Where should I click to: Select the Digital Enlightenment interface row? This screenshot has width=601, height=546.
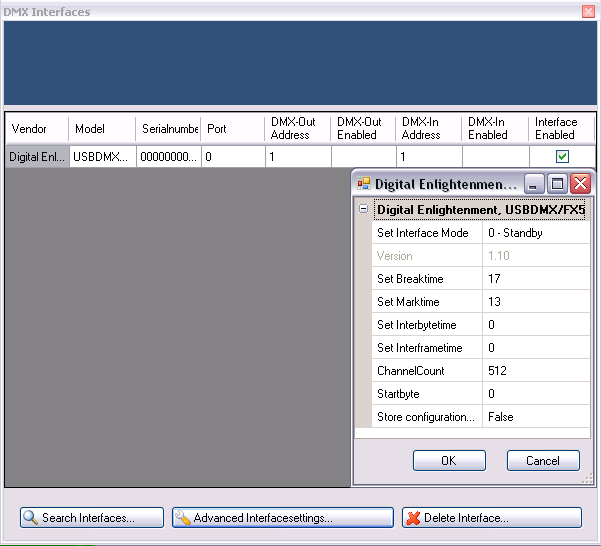[36, 157]
